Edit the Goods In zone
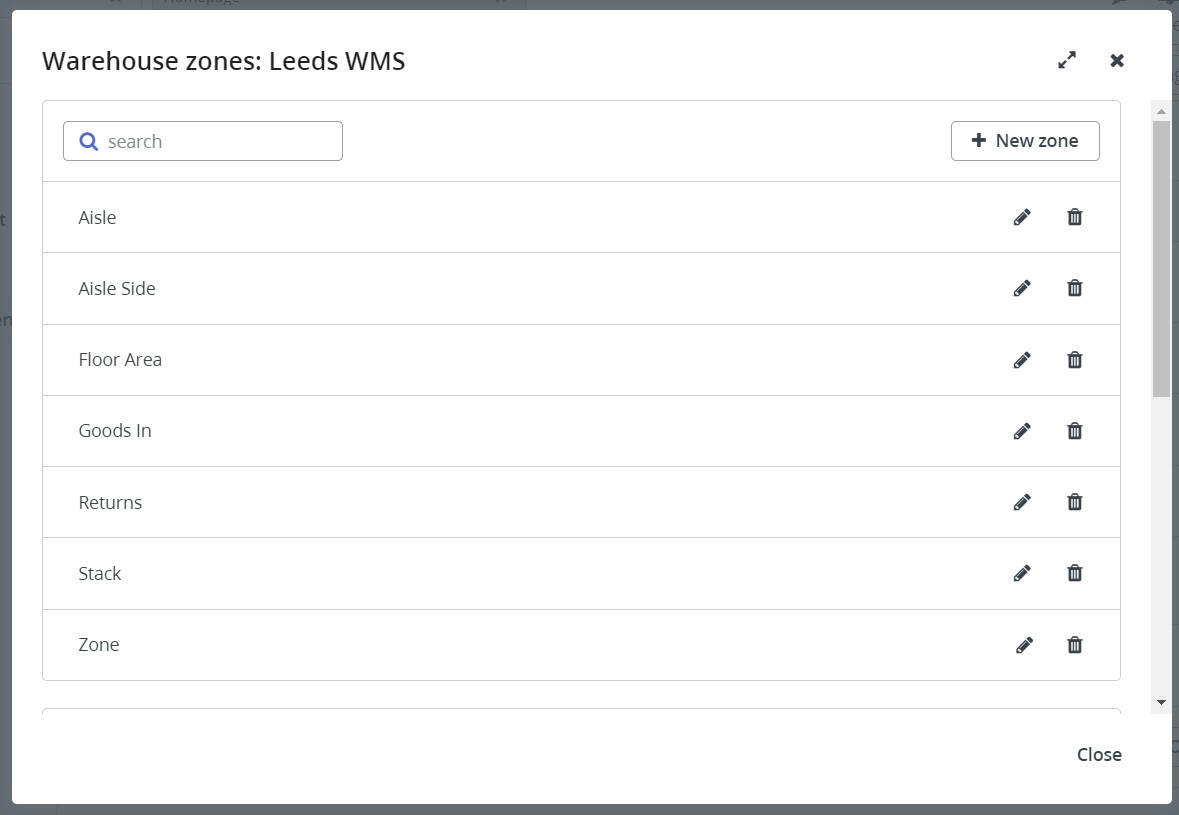The width and height of the screenshot is (1179, 815). point(1022,431)
